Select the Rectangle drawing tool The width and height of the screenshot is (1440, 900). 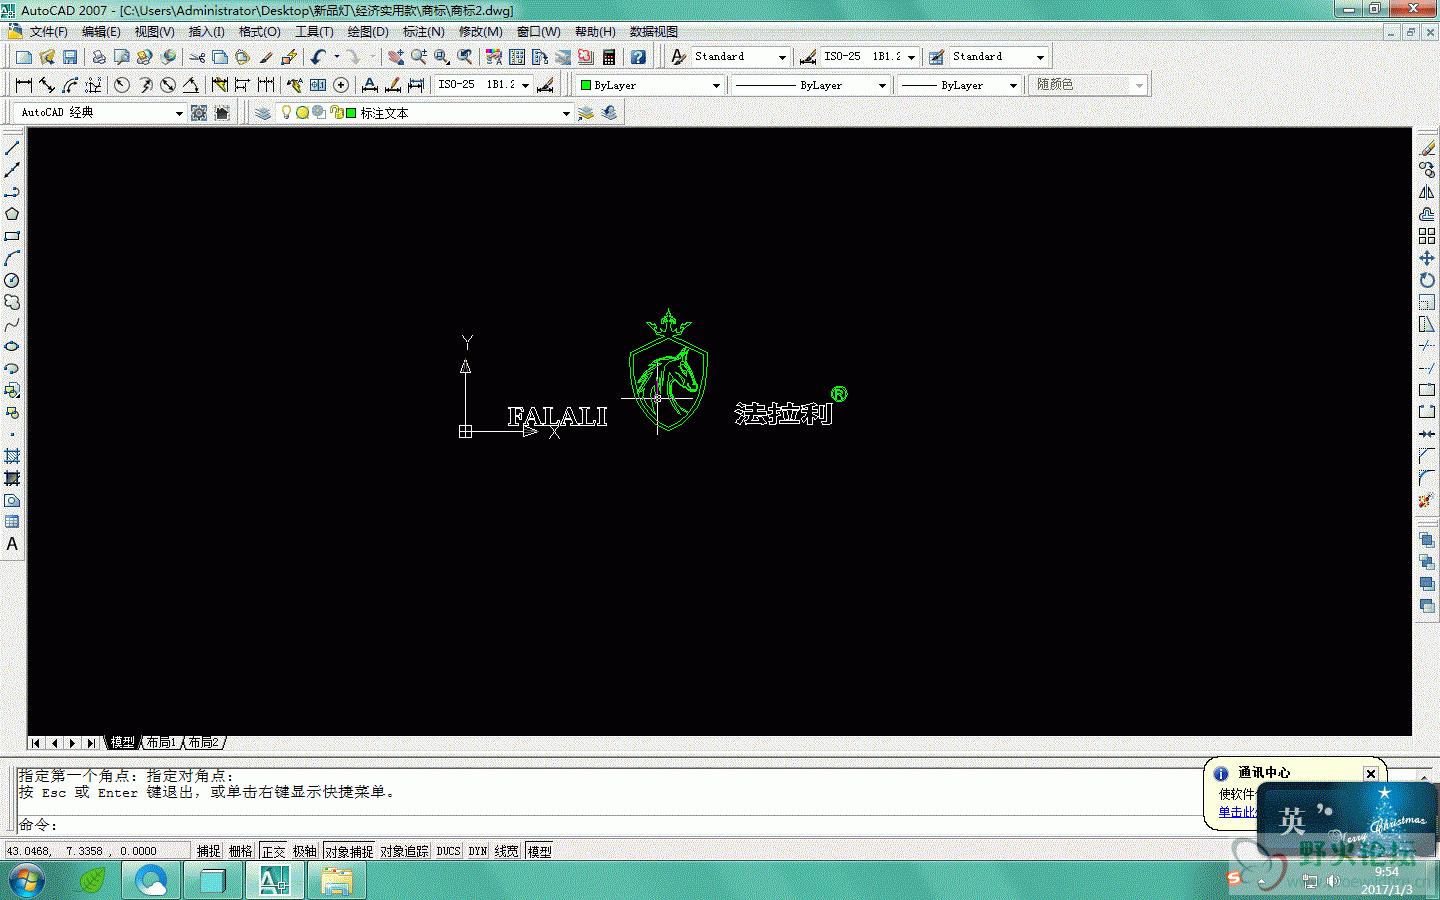12,236
